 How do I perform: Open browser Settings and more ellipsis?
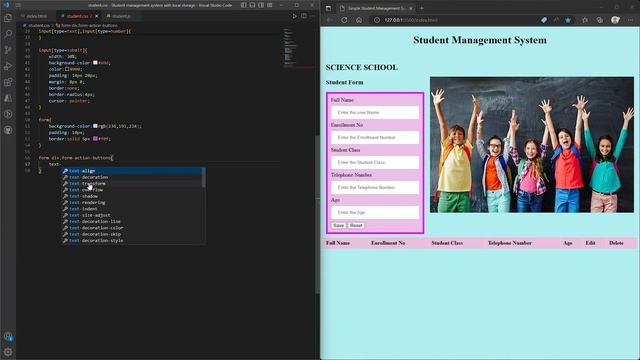pos(631,20)
